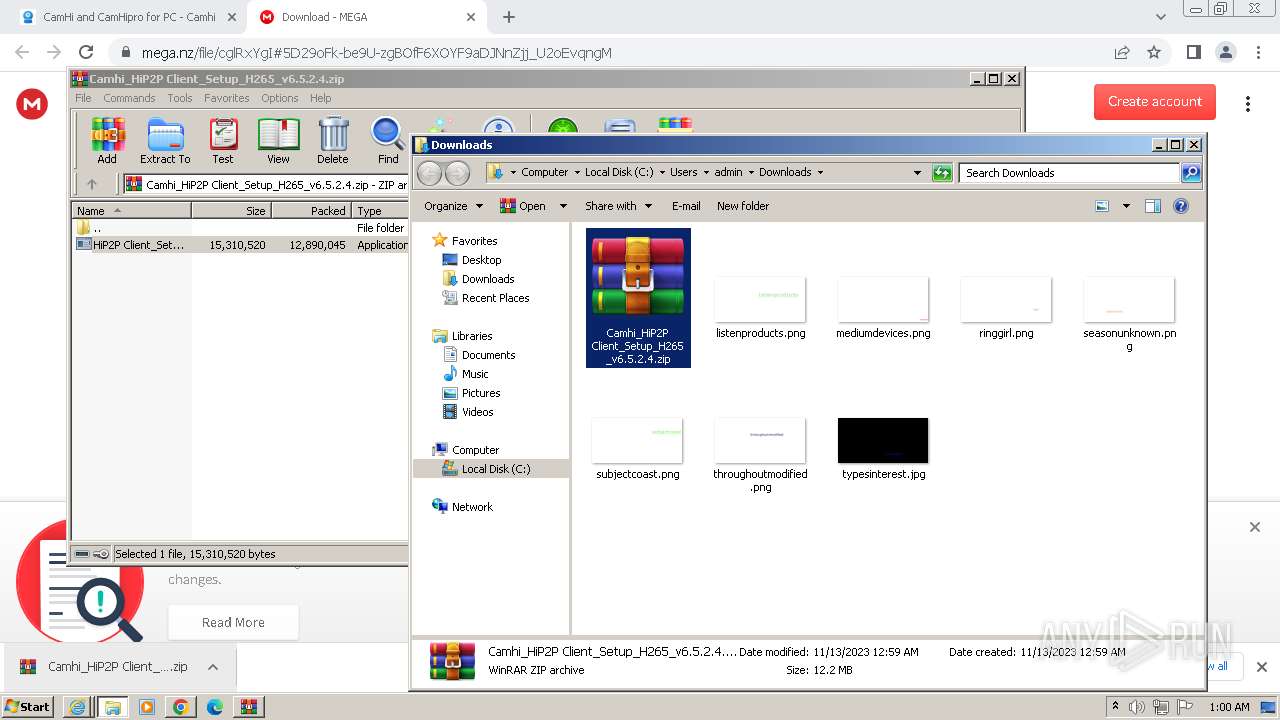Viewport: 1280px width, 720px height.
Task: Click the Explorer refresh address icon
Action: tap(942, 173)
